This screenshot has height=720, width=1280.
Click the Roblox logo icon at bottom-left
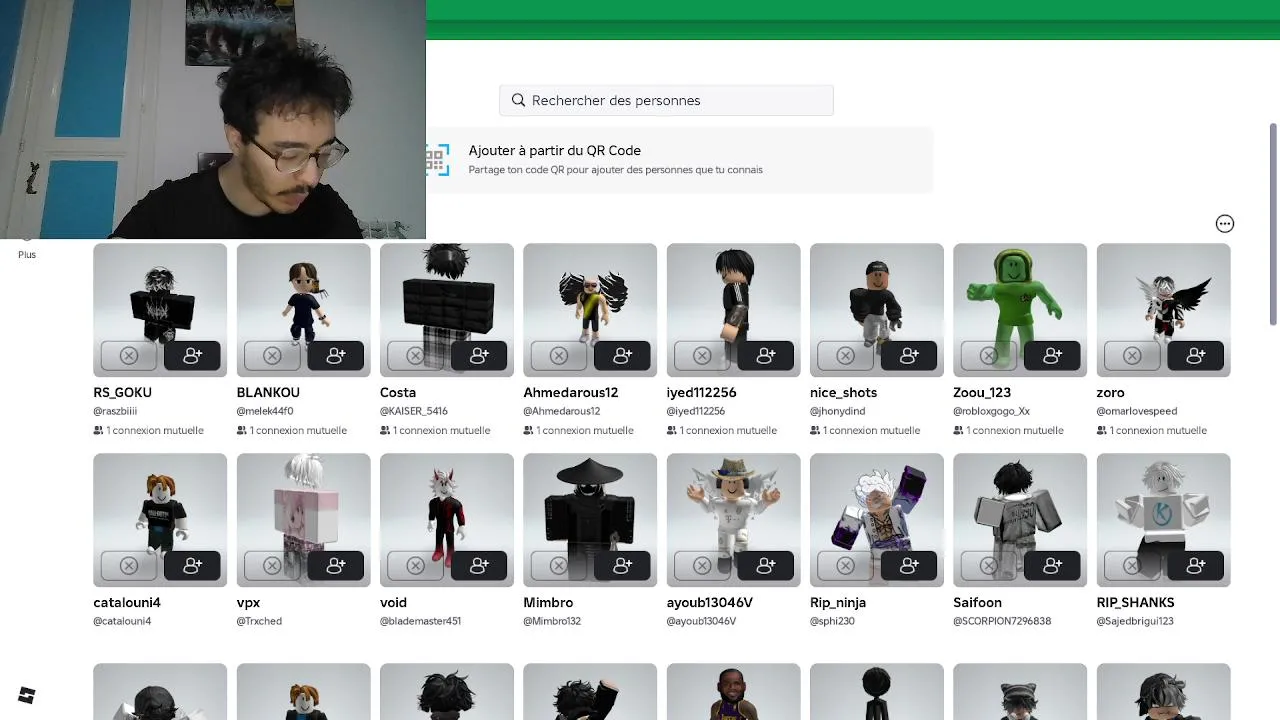coord(27,695)
